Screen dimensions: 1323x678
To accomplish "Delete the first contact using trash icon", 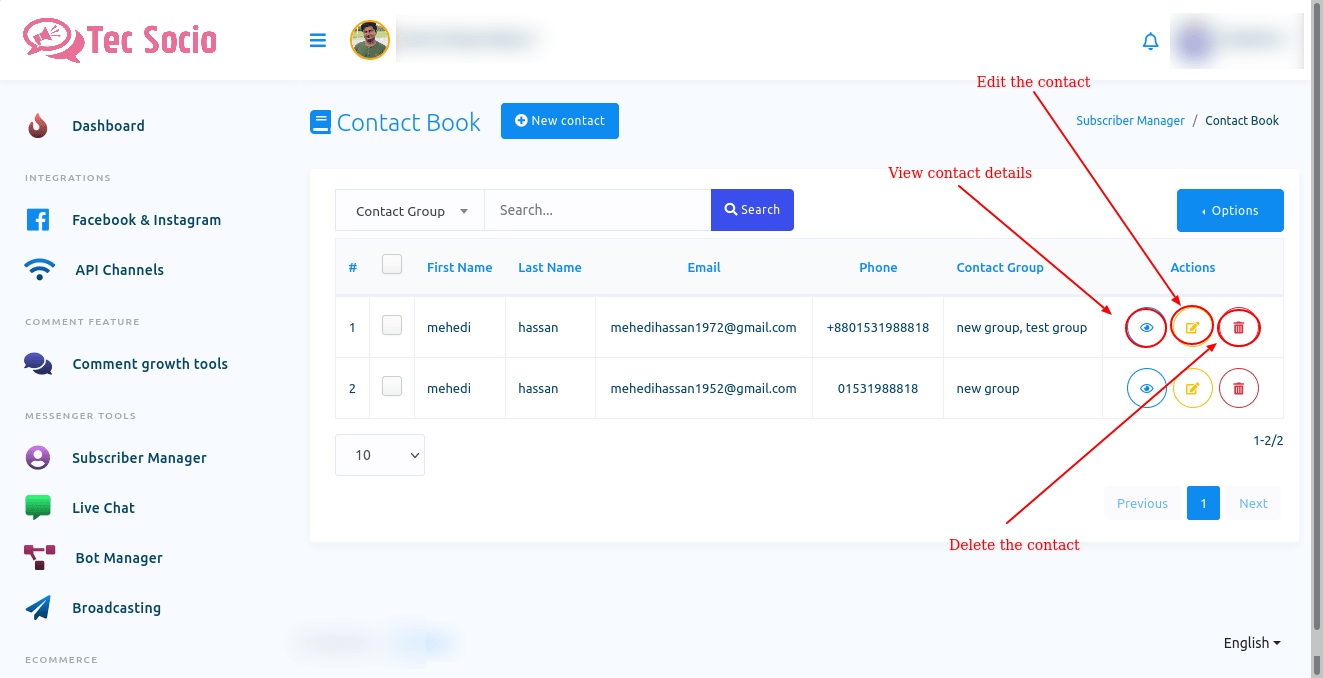I will (x=1239, y=327).
